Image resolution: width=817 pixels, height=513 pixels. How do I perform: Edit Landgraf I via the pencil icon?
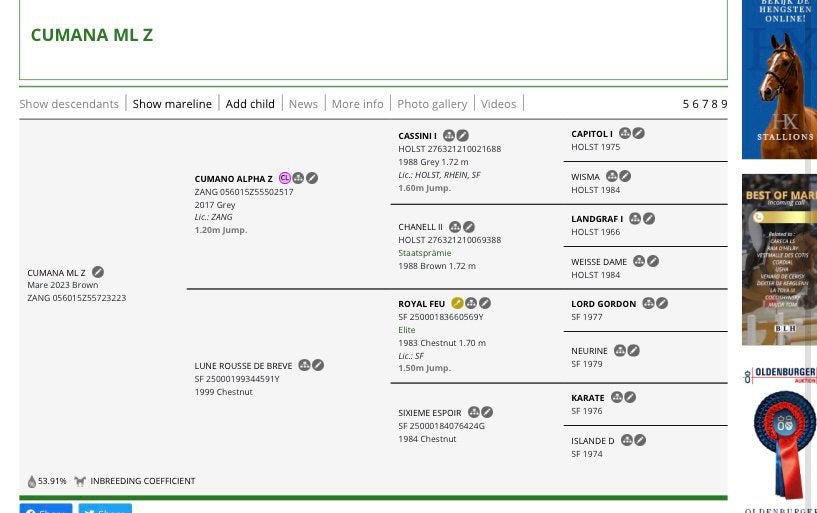pos(649,218)
